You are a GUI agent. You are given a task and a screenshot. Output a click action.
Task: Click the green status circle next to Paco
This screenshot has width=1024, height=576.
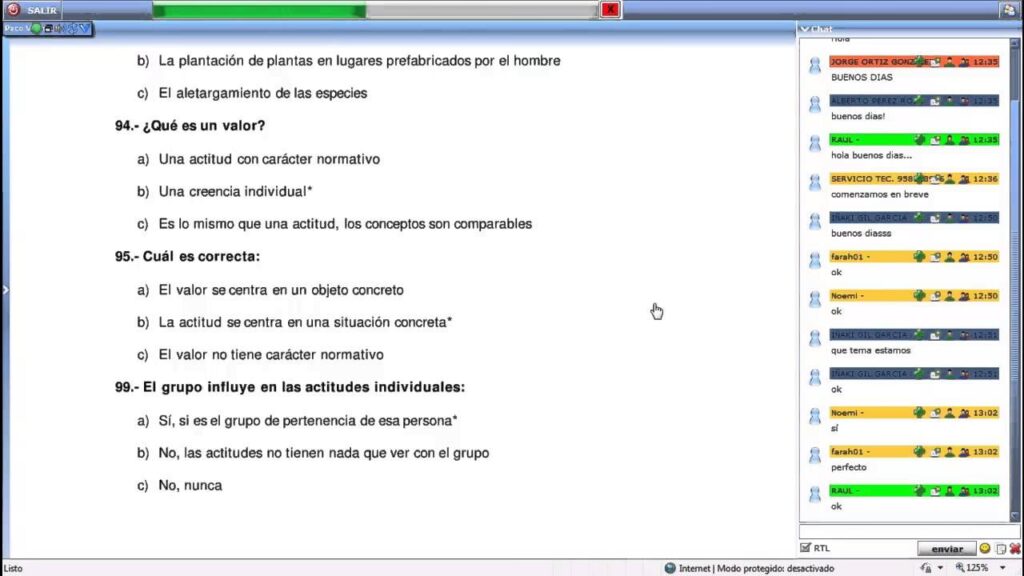tap(36, 28)
